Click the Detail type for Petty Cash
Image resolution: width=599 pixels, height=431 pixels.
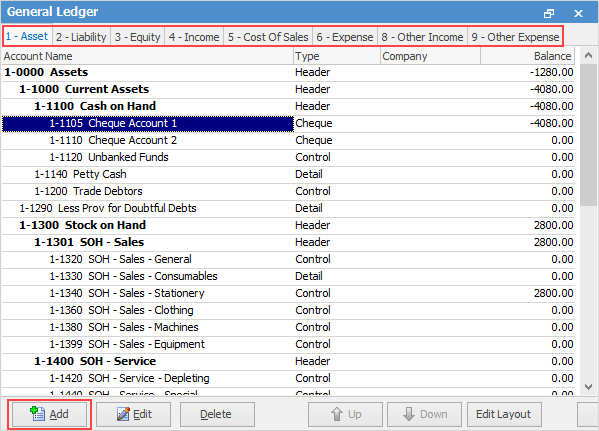[x=309, y=174]
